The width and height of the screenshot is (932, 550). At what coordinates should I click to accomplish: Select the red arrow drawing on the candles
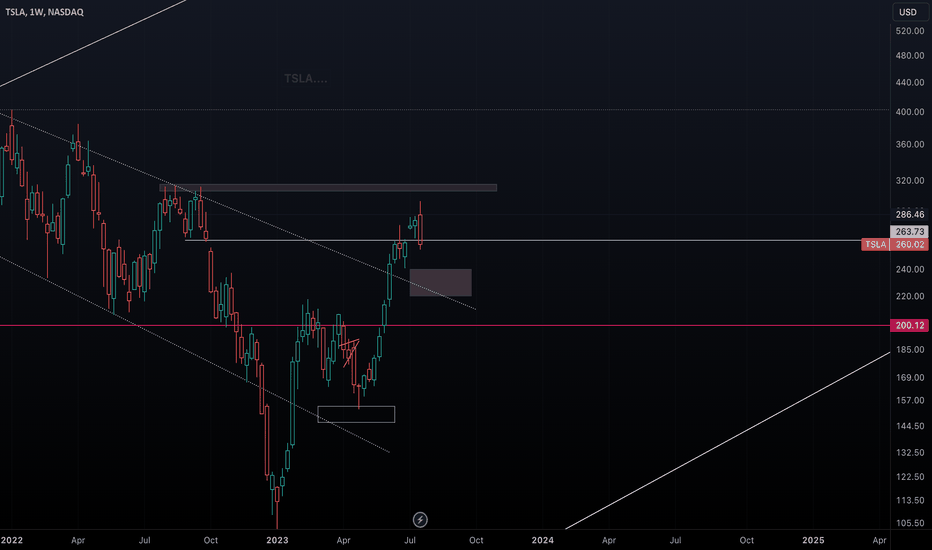coord(351,352)
